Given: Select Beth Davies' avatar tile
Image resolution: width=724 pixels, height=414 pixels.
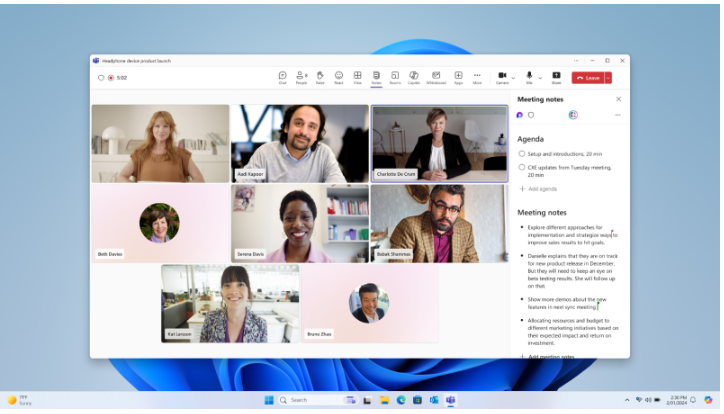Looking at the screenshot, I should pyautogui.click(x=160, y=223).
